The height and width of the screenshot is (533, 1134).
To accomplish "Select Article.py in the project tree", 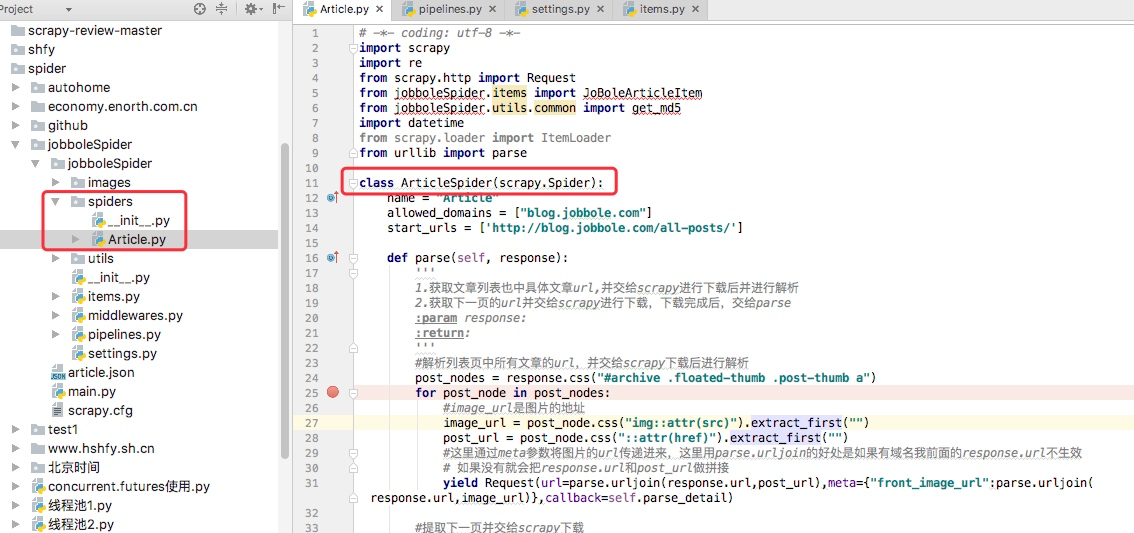I will point(137,239).
